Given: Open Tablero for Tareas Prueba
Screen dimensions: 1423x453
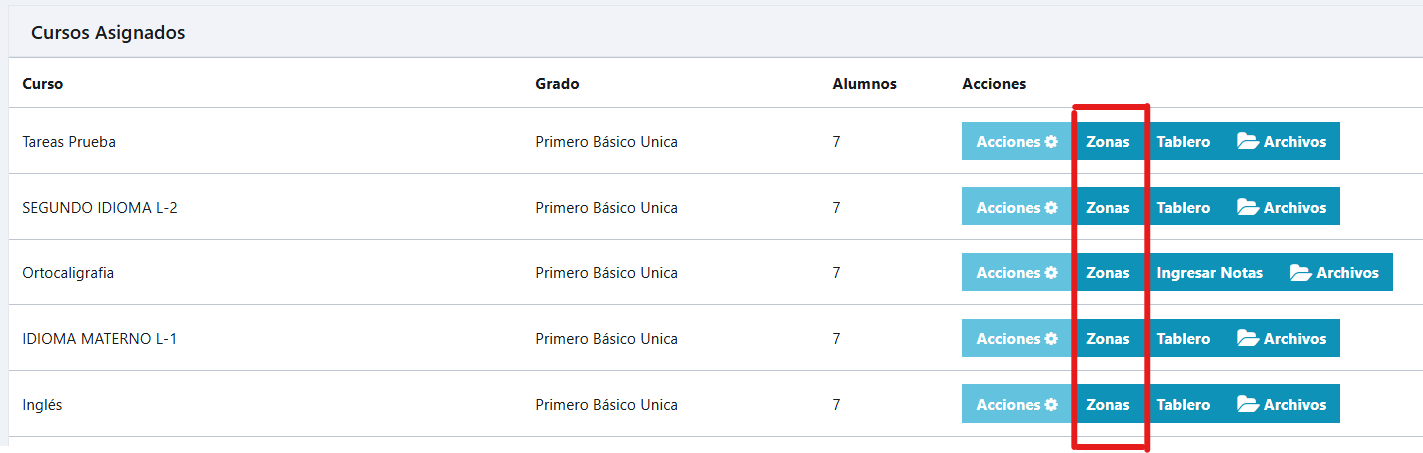Looking at the screenshot, I should tap(1183, 141).
